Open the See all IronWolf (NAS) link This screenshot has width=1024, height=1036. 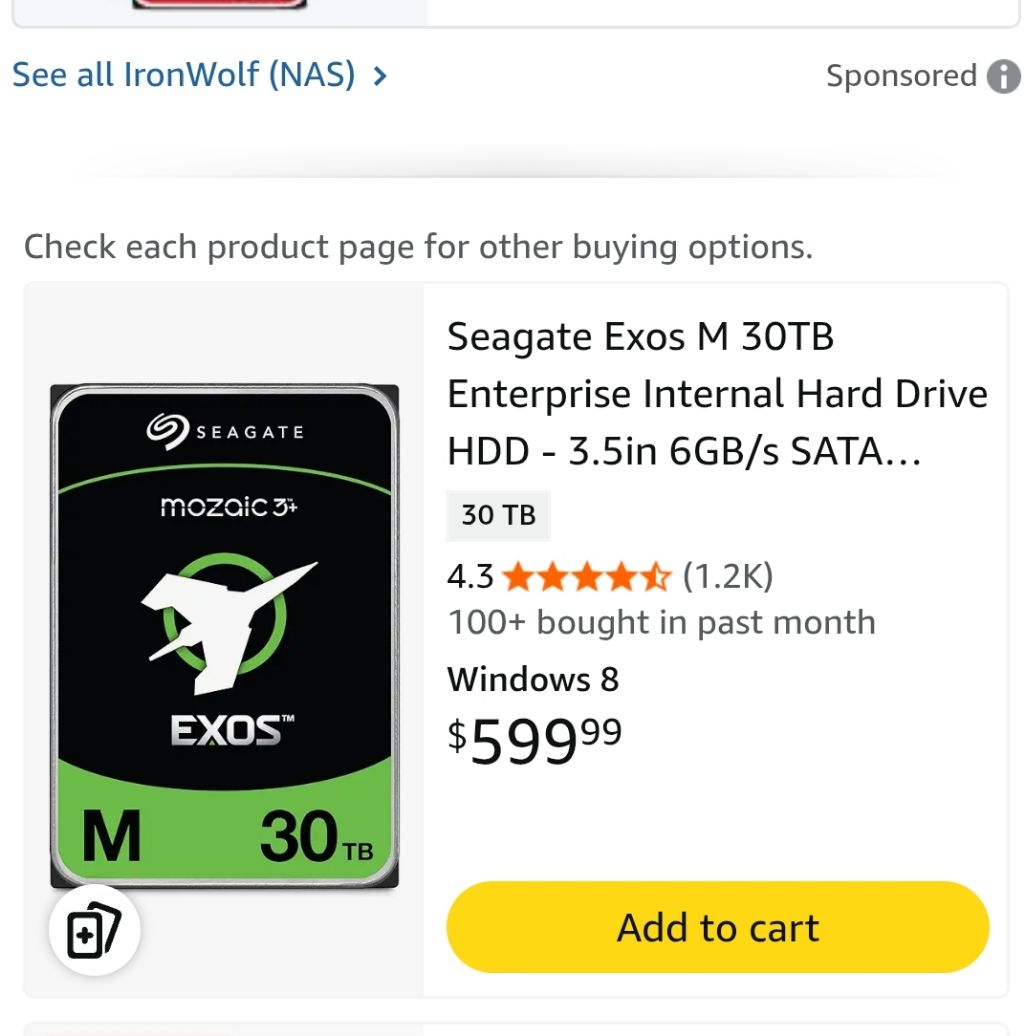(x=184, y=75)
